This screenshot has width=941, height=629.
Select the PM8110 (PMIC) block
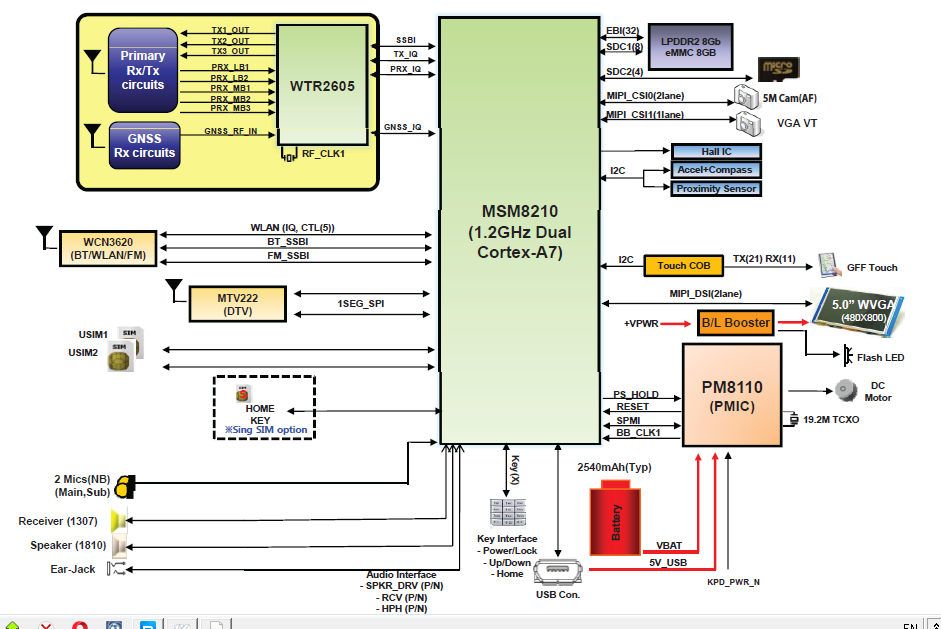pos(732,396)
